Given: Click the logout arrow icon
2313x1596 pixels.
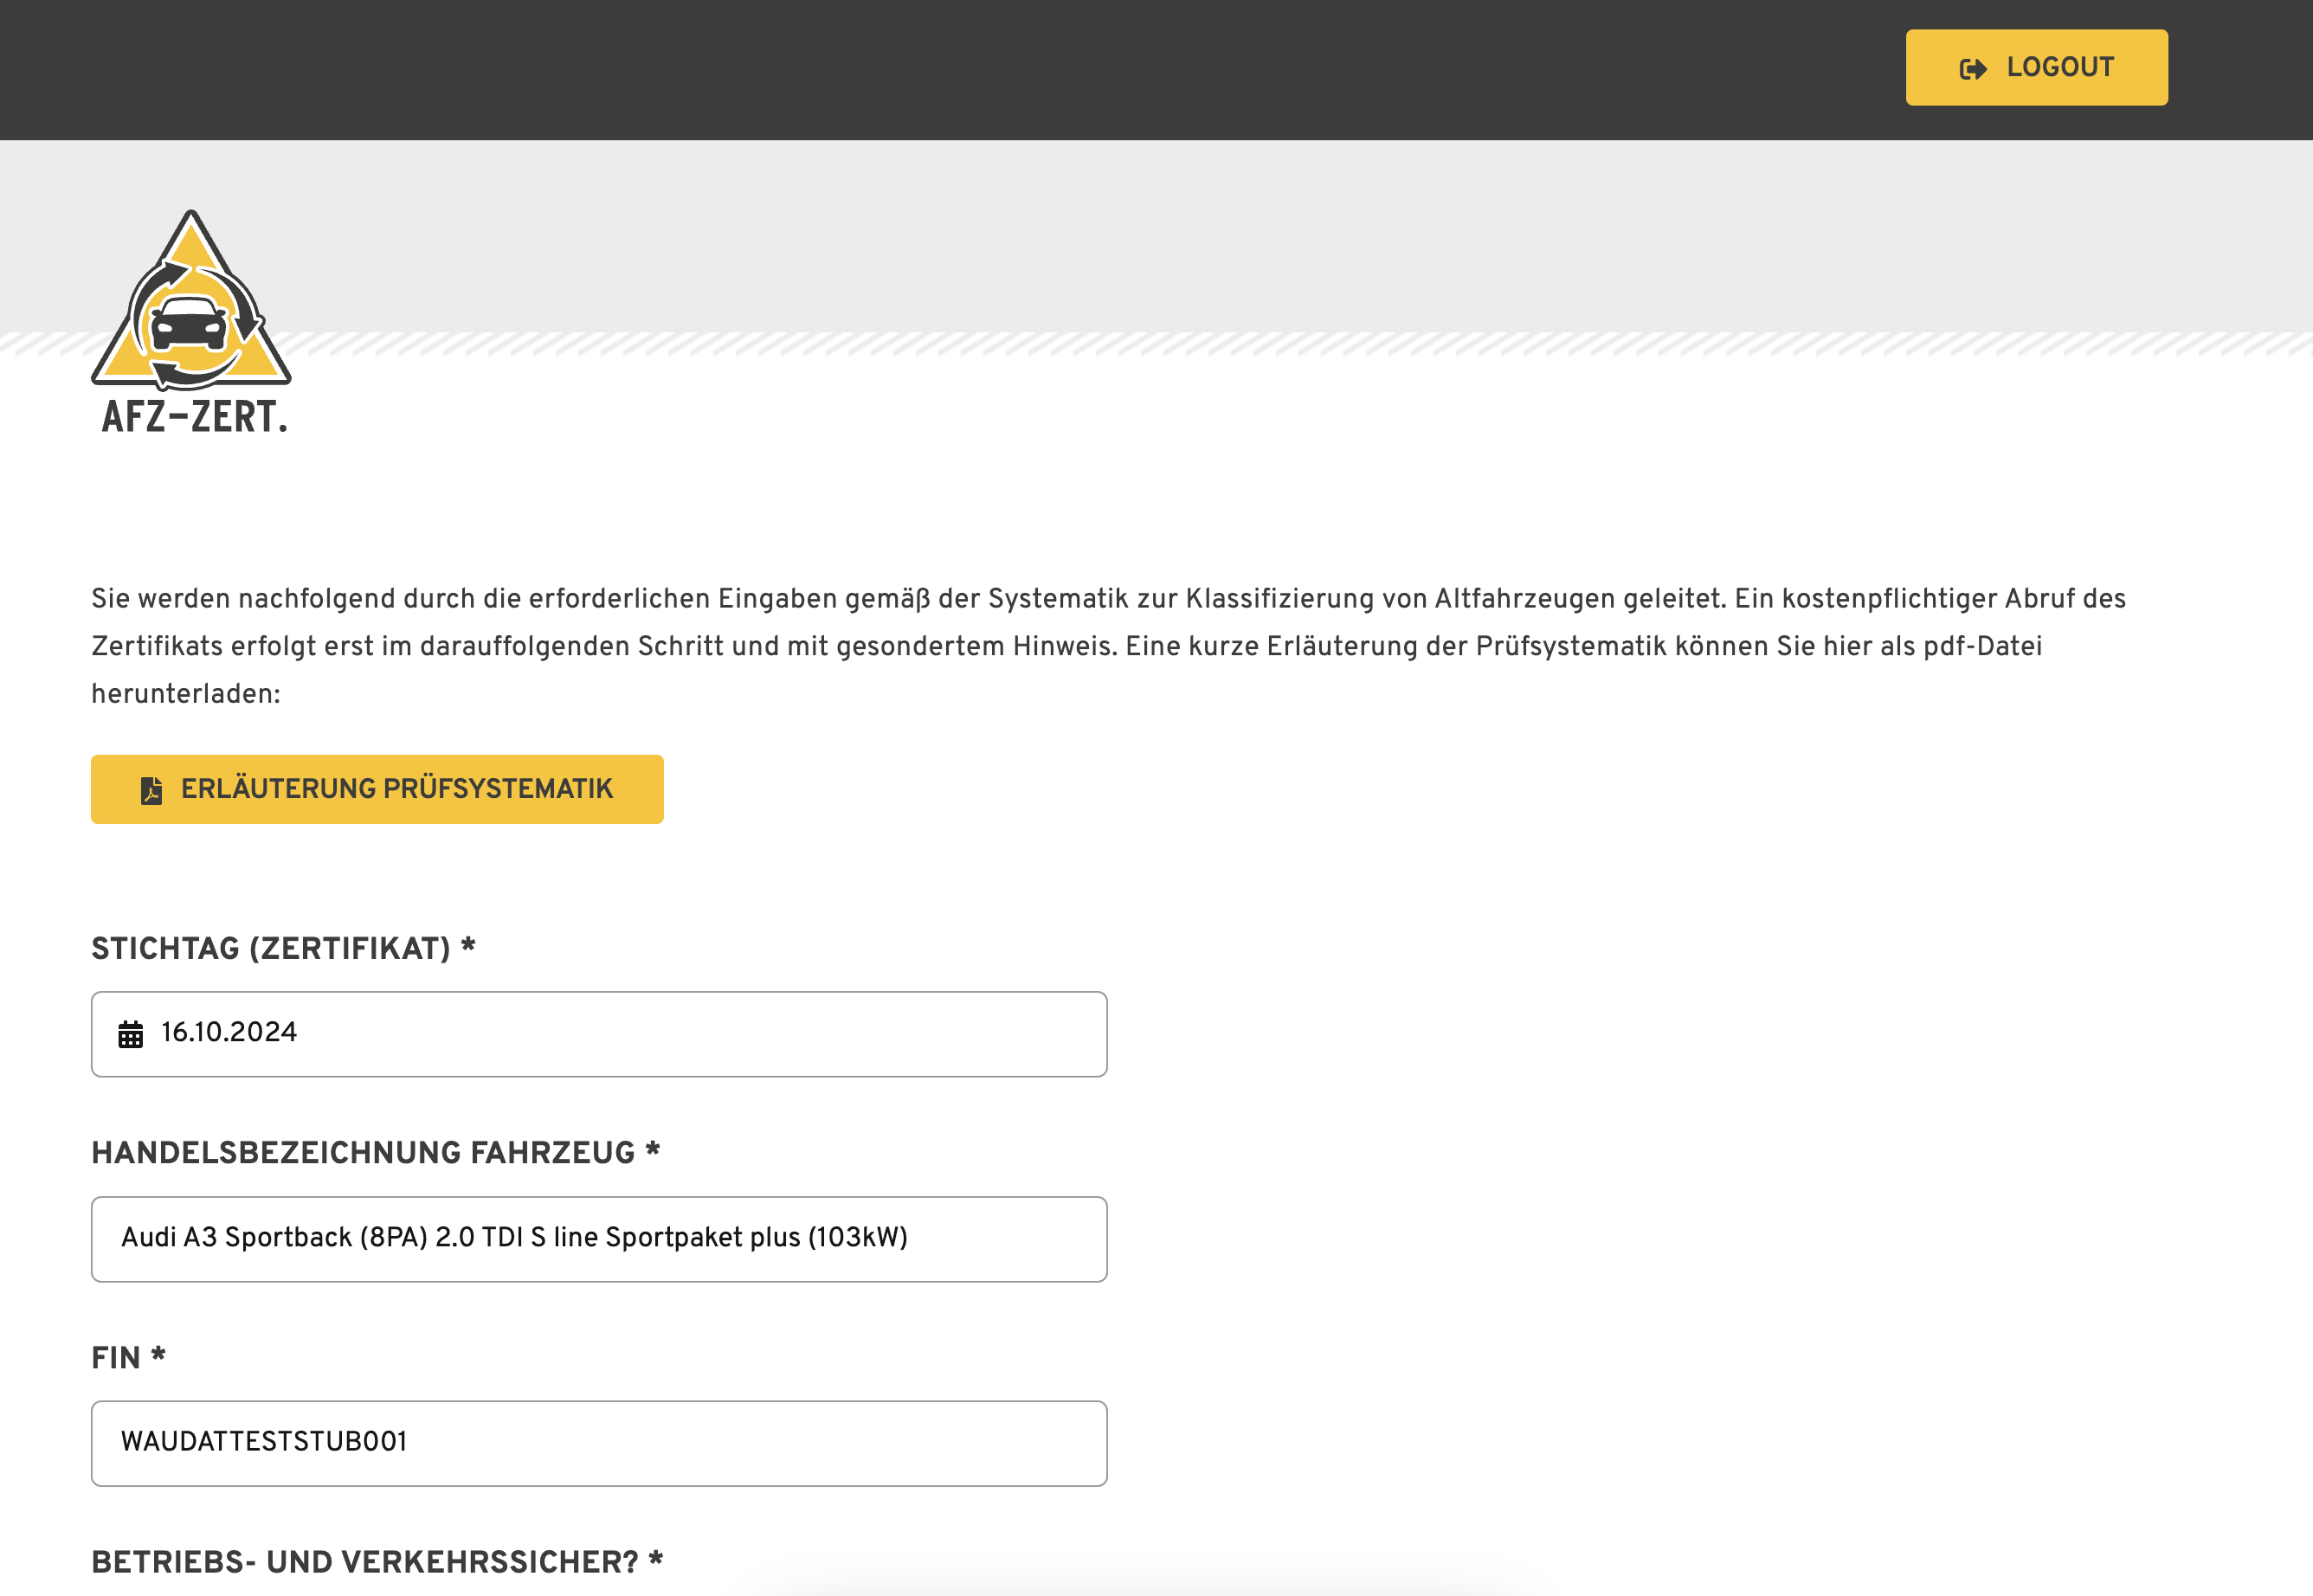Looking at the screenshot, I should pyautogui.click(x=1973, y=68).
